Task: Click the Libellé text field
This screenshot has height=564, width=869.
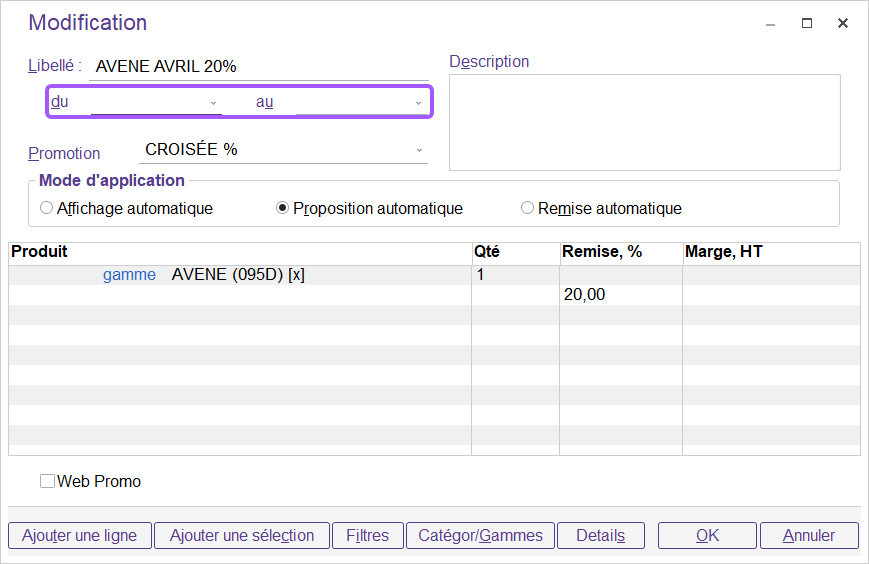Action: (x=258, y=67)
